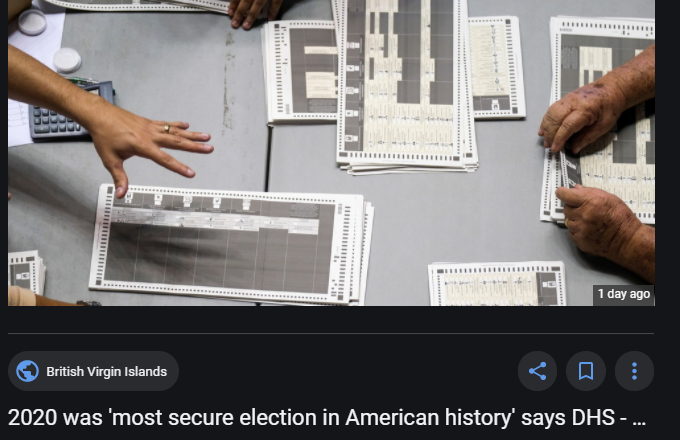
Task: Click the divider line below the photo
Action: (331, 333)
